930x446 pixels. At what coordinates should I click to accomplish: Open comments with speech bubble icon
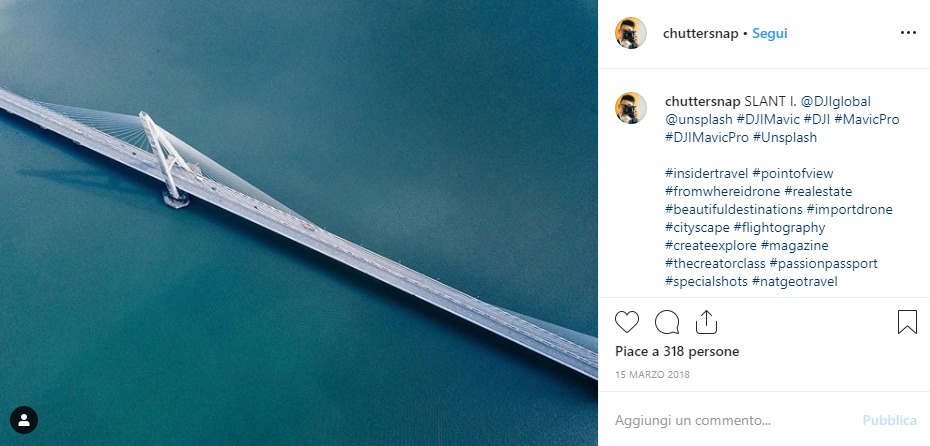pos(667,322)
